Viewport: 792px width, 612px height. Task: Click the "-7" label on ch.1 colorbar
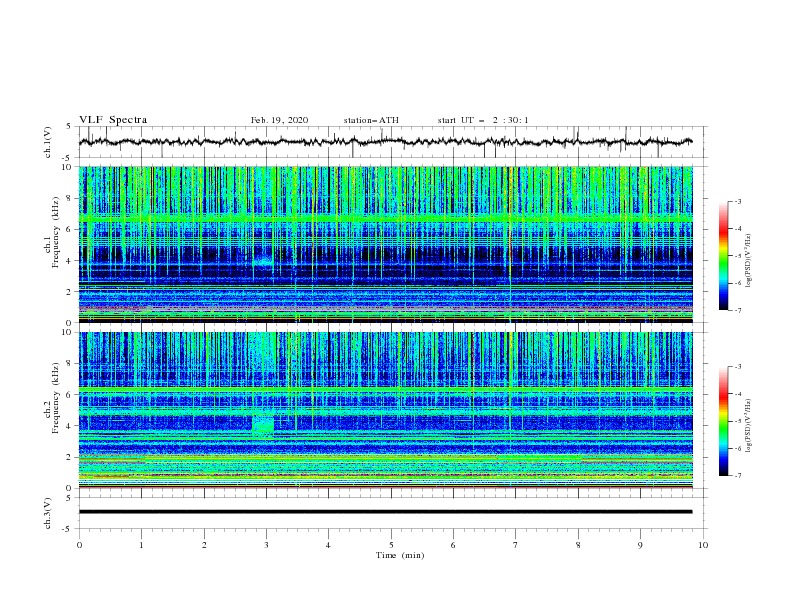click(x=738, y=310)
